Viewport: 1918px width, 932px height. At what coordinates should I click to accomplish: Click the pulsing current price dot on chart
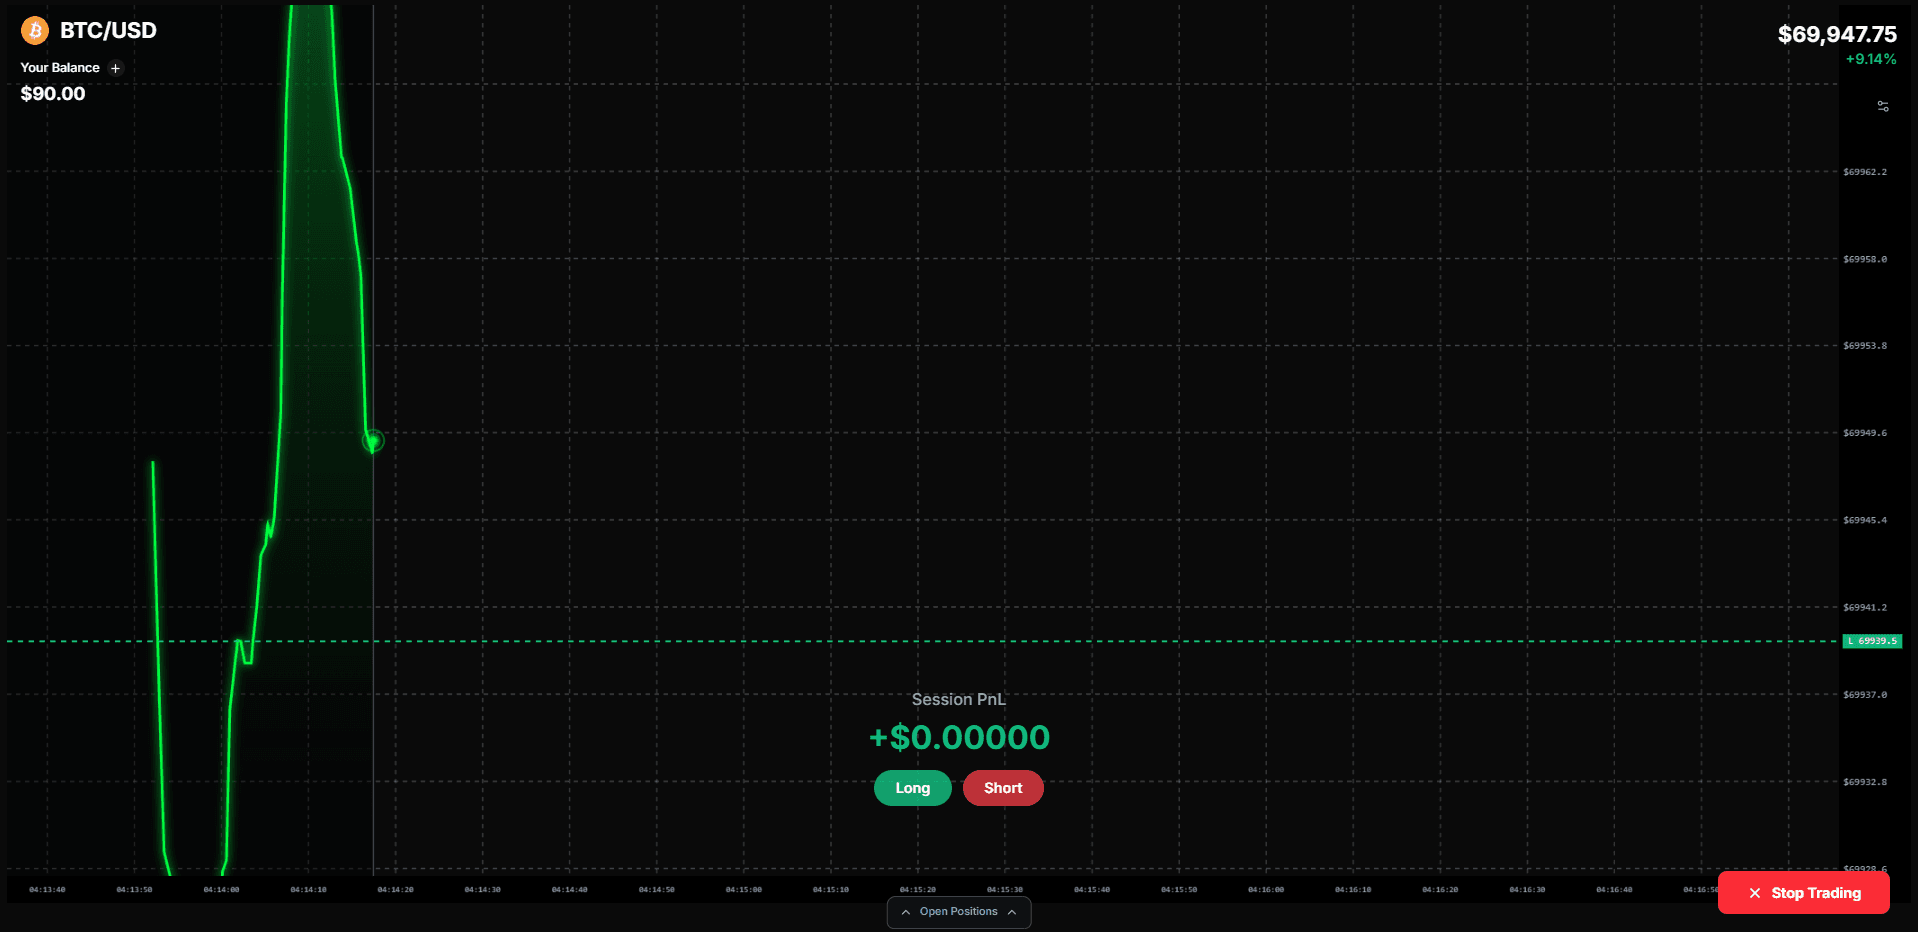coord(372,441)
